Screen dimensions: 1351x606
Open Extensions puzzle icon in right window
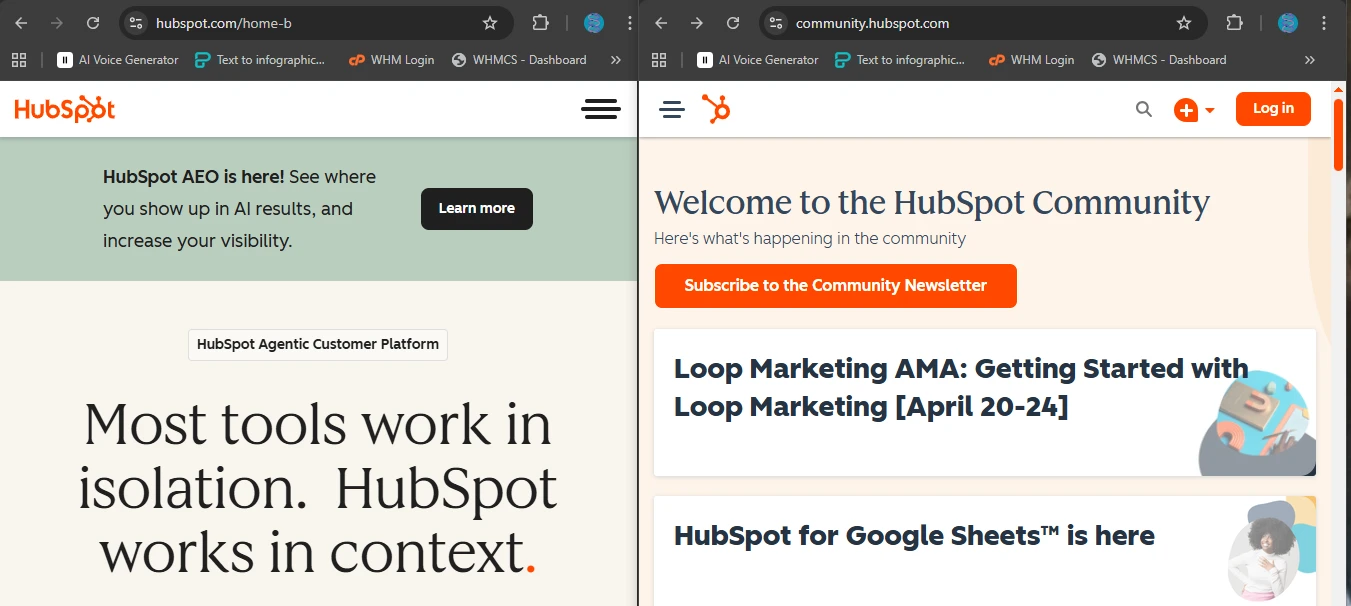point(1234,23)
